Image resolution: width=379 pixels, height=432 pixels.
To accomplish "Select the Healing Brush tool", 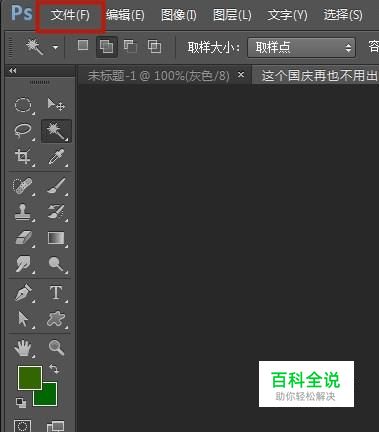I will (x=23, y=186).
